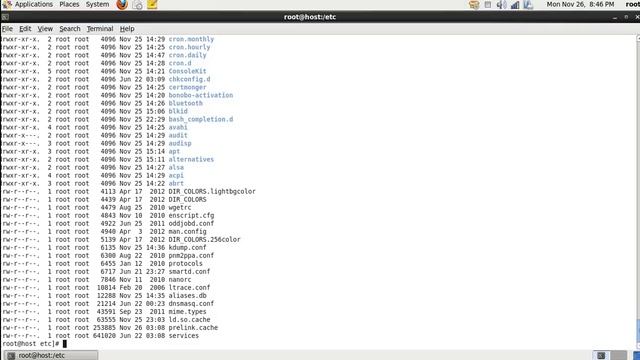Click the terminal window menu icon in the title bar
This screenshot has height=360, width=640.
tap(5, 17)
